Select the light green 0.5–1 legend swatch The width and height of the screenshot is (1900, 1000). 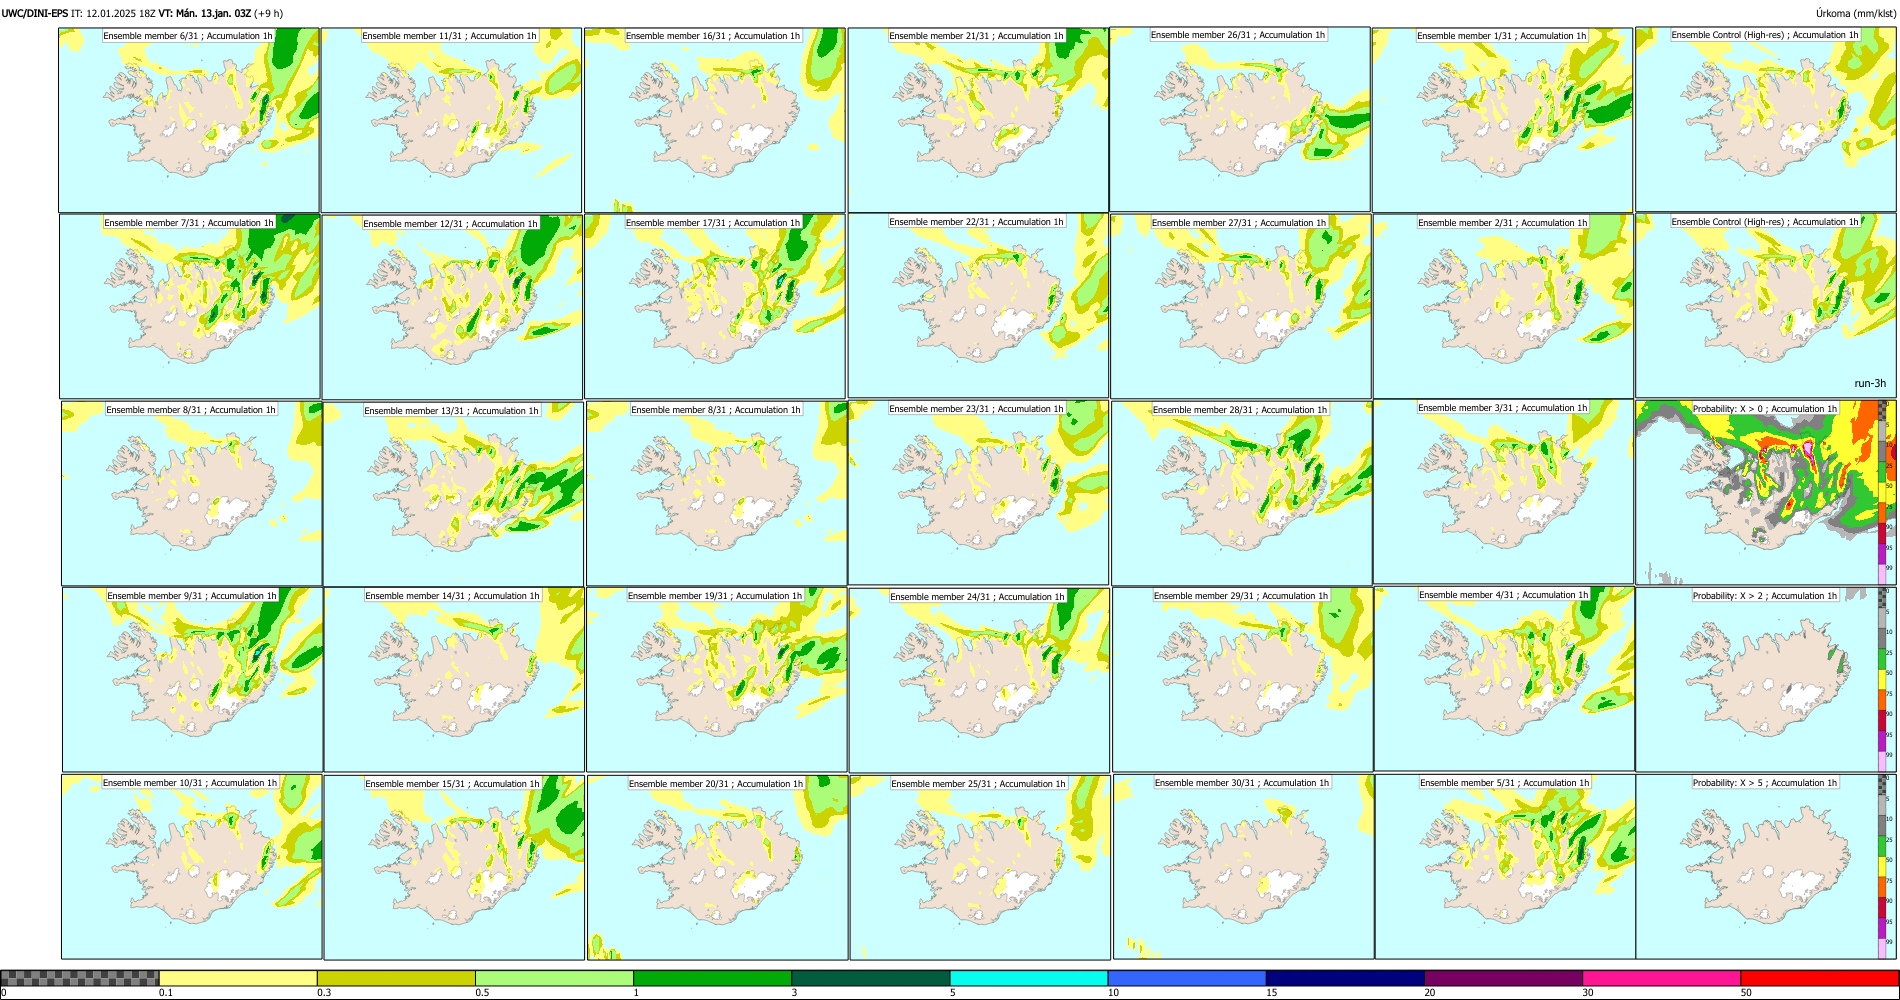[554, 978]
